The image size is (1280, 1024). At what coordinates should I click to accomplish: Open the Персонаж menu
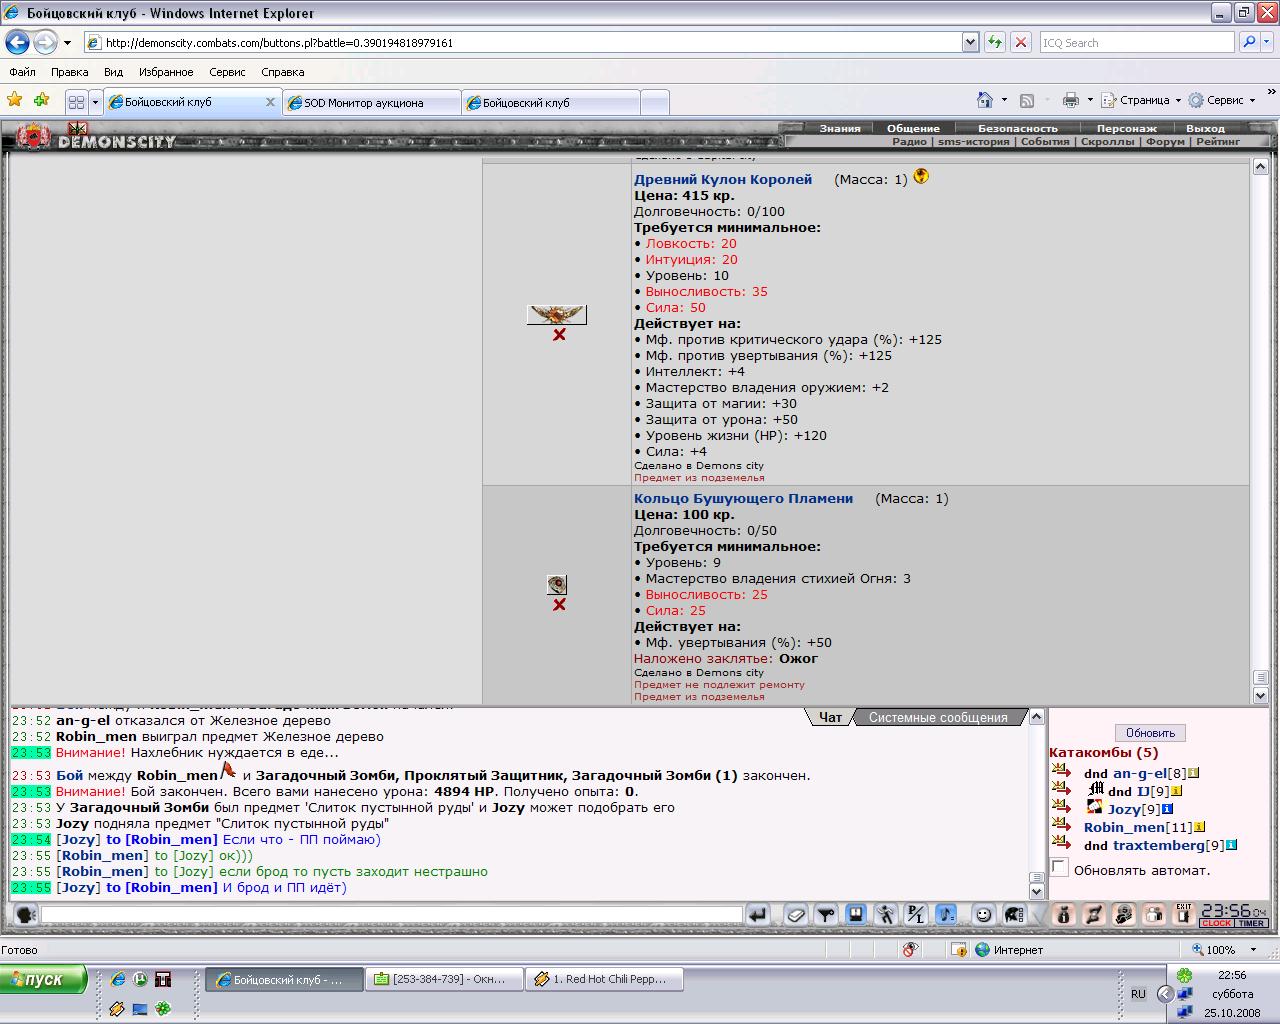pos(1127,128)
